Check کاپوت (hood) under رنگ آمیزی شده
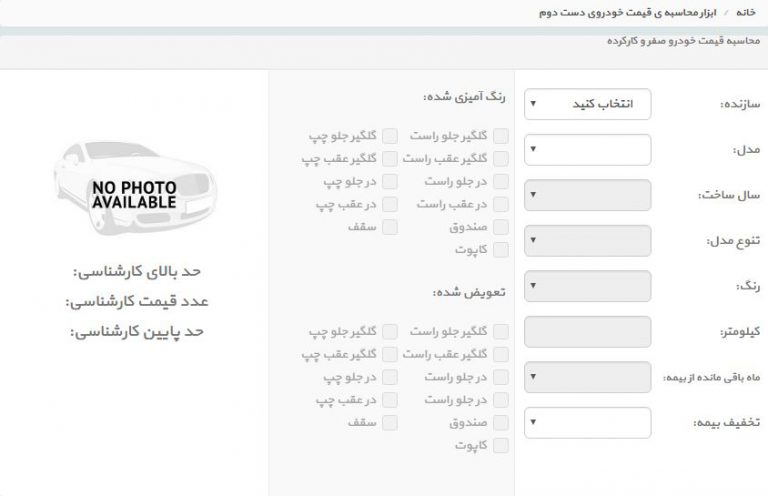Image resolution: width=768 pixels, height=496 pixels. coord(500,250)
